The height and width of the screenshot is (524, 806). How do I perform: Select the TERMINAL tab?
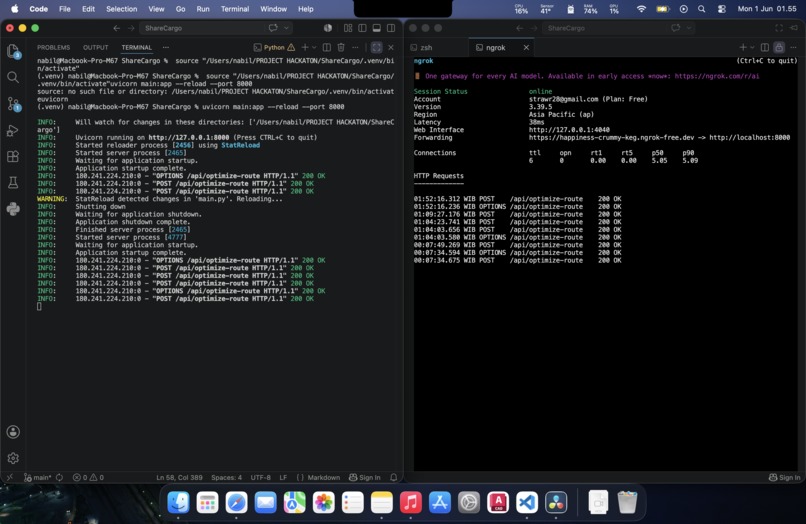[x=137, y=47]
